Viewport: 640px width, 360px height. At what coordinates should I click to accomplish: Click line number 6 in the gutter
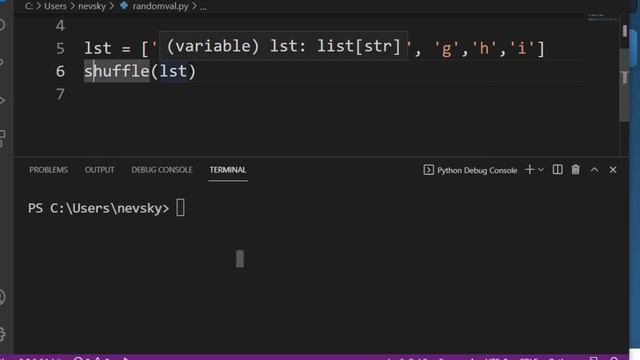tap(60, 71)
